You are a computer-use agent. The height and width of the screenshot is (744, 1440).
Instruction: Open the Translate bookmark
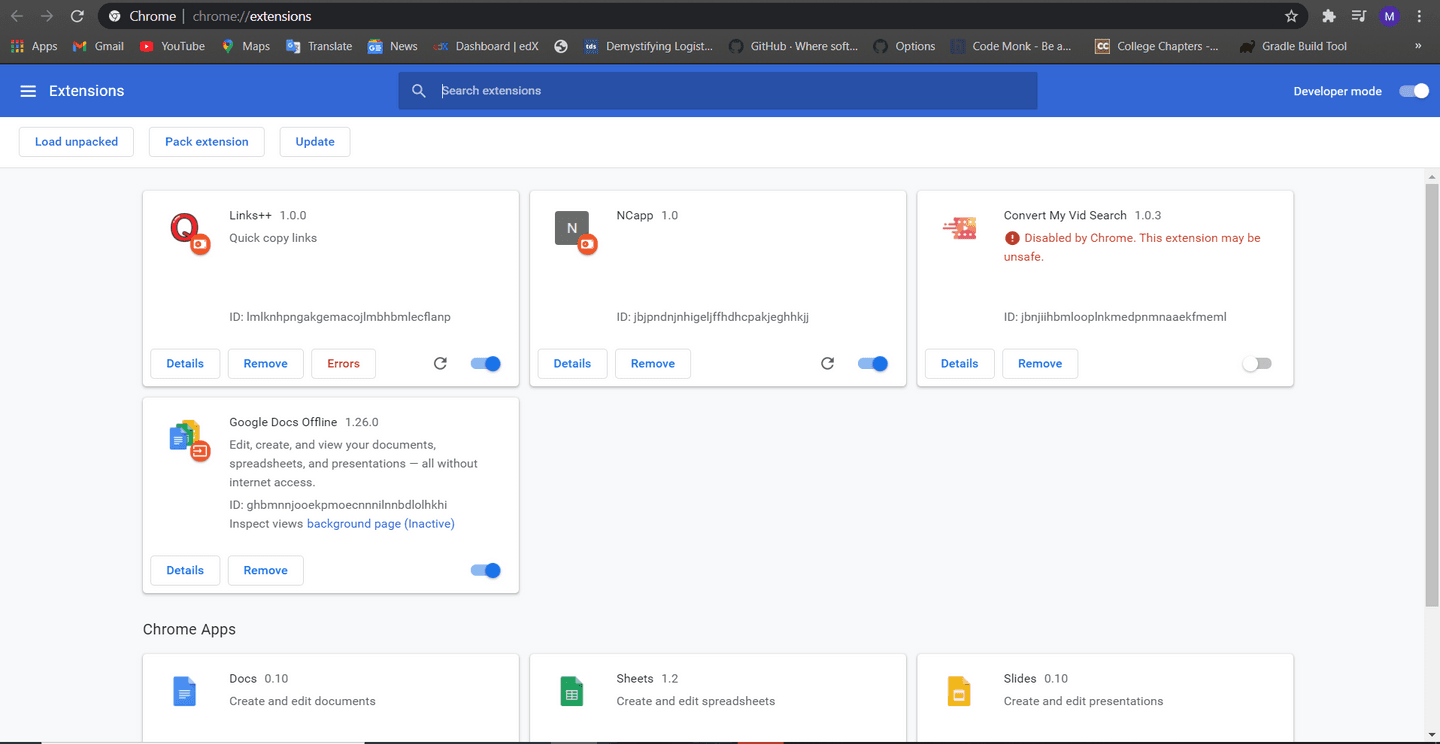pyautogui.click(x=319, y=46)
